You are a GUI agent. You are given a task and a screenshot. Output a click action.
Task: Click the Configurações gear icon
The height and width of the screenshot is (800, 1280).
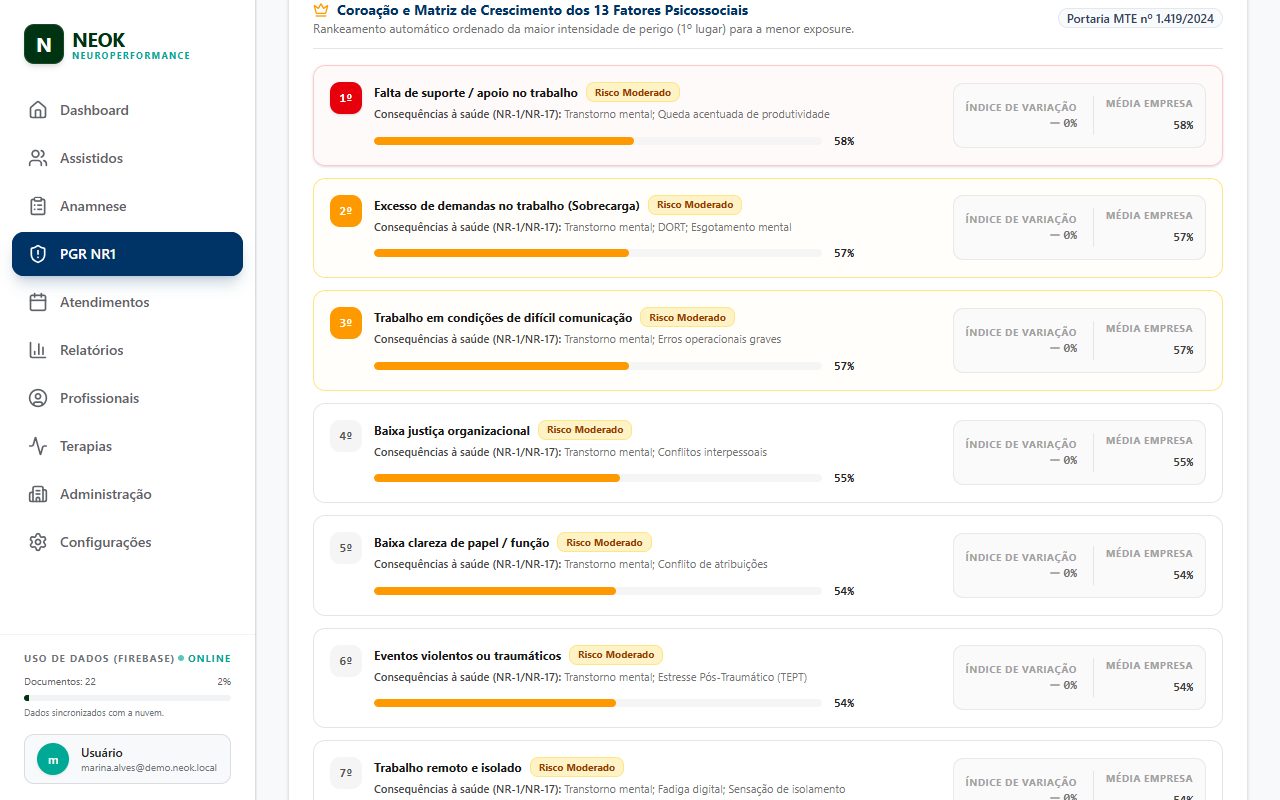(x=38, y=542)
